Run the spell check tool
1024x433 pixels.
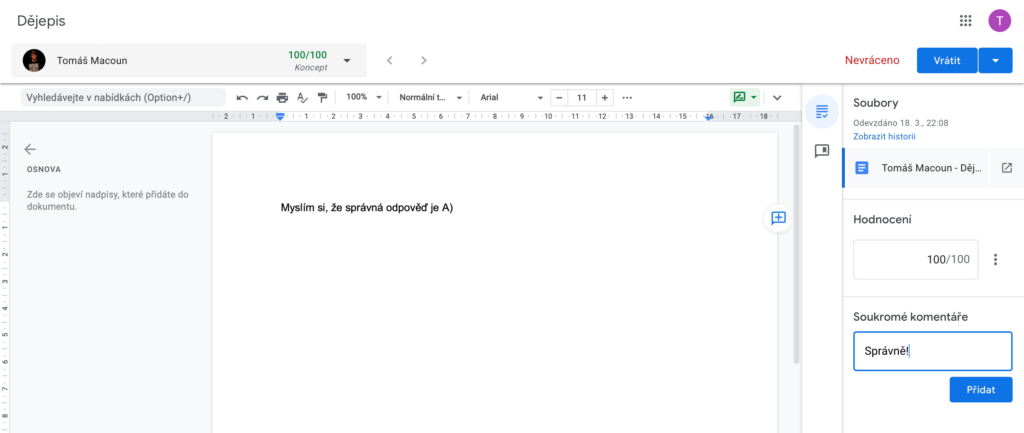pos(302,98)
